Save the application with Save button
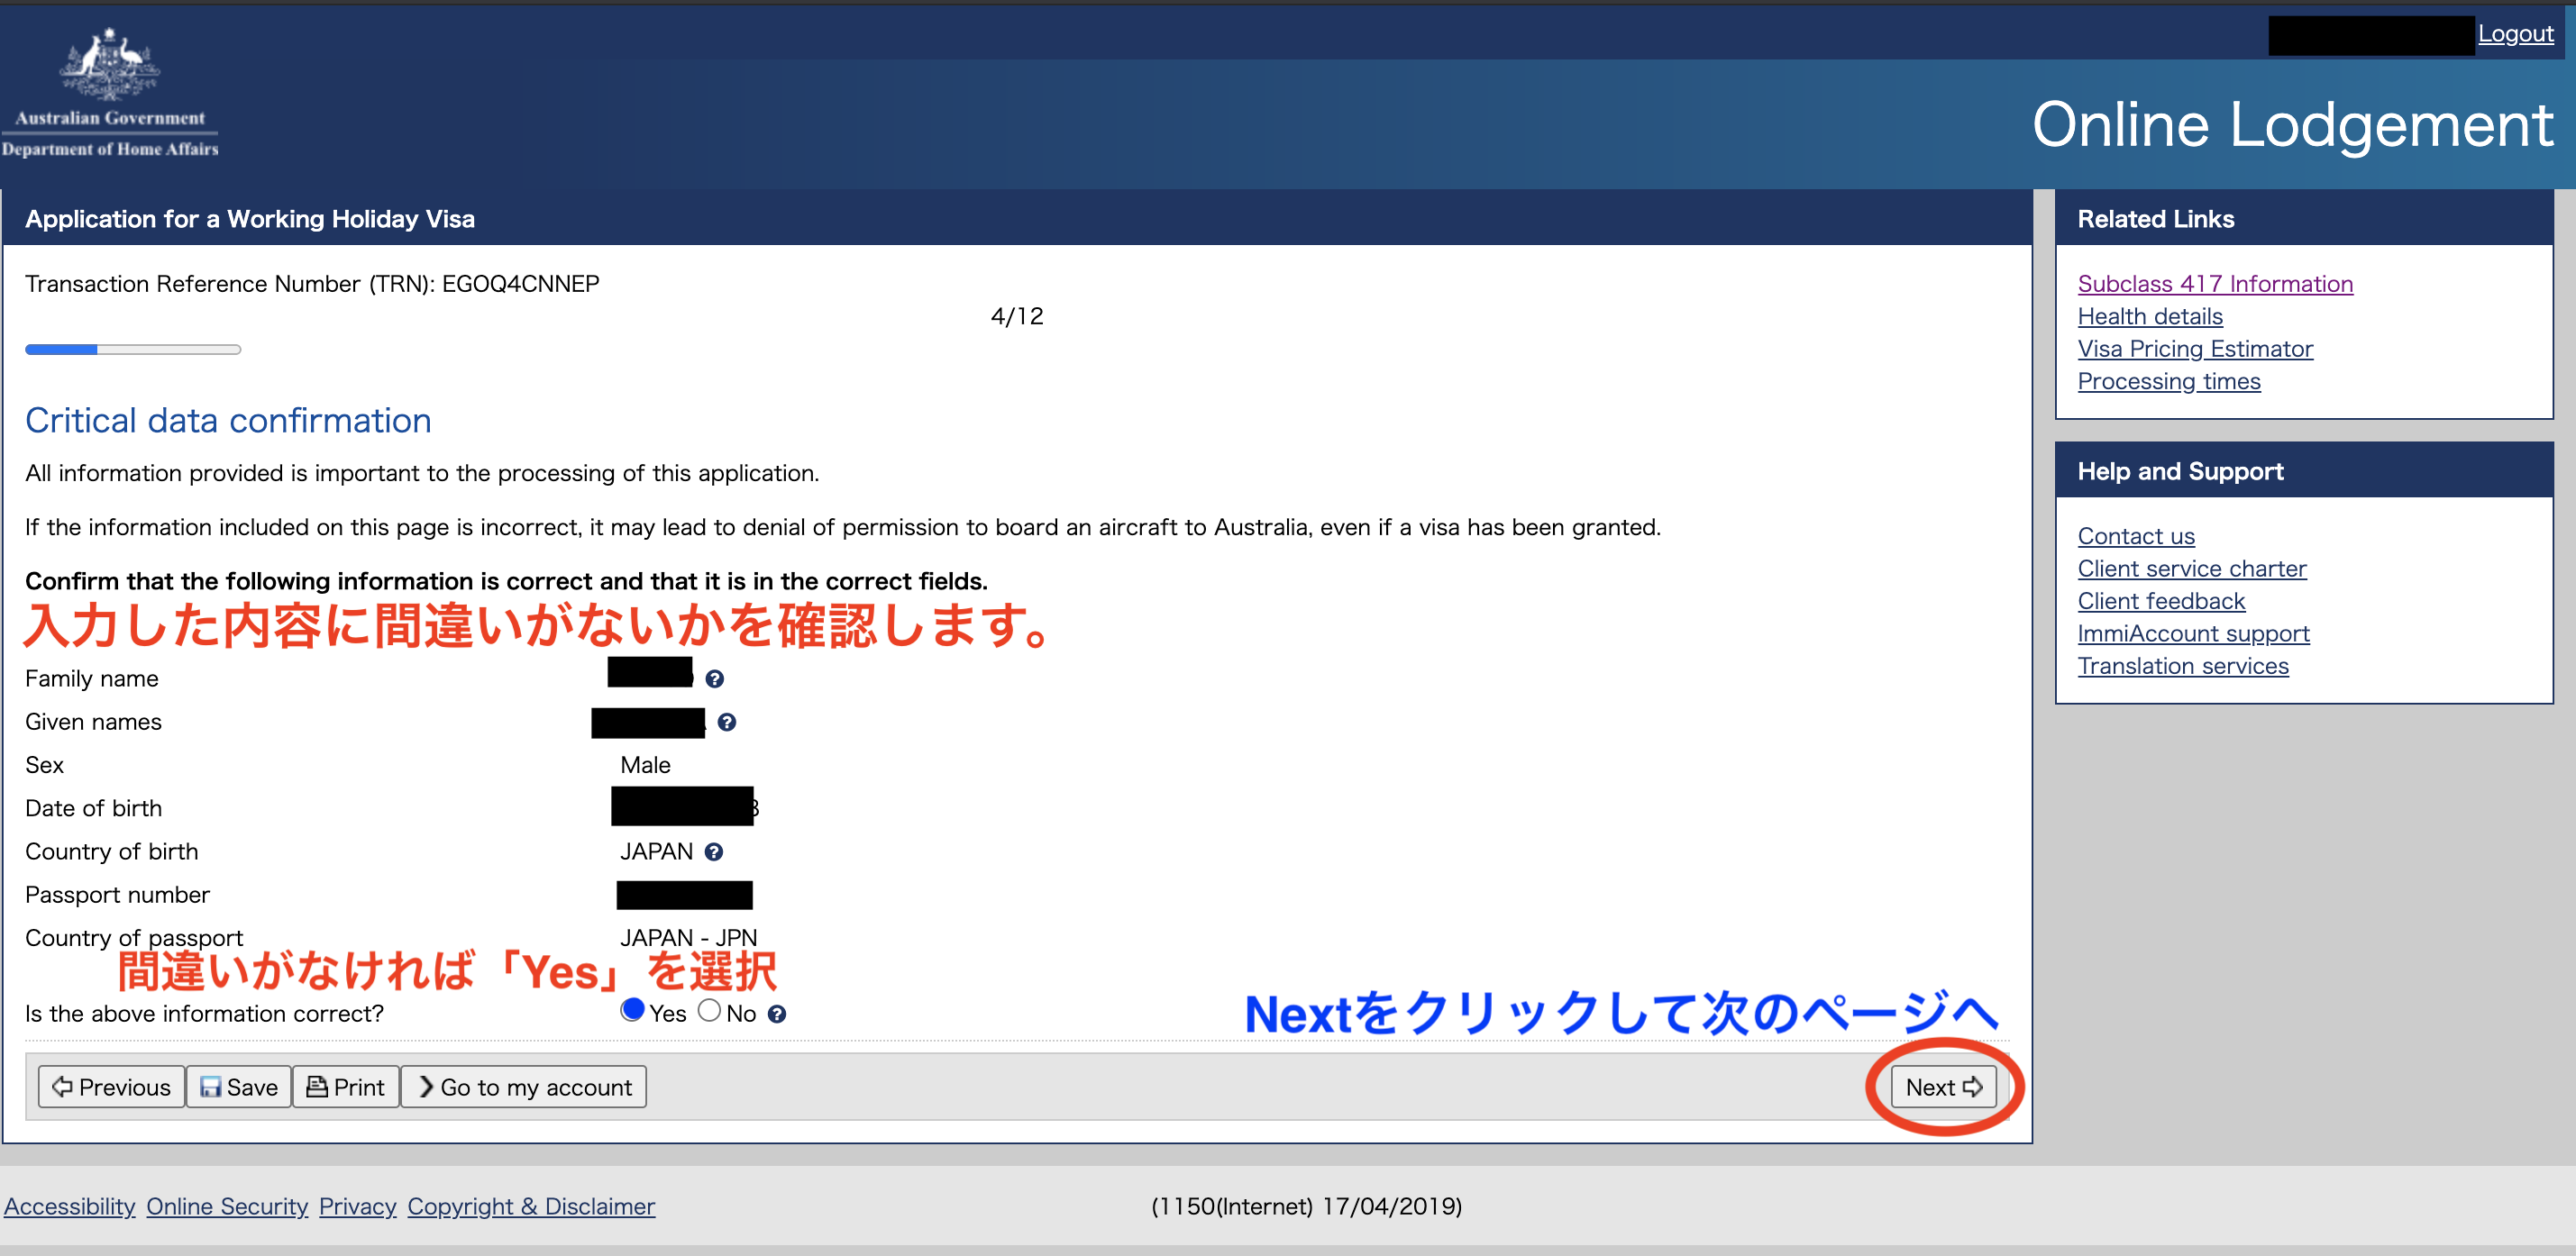Image resolution: width=2576 pixels, height=1256 pixels. (x=239, y=1087)
